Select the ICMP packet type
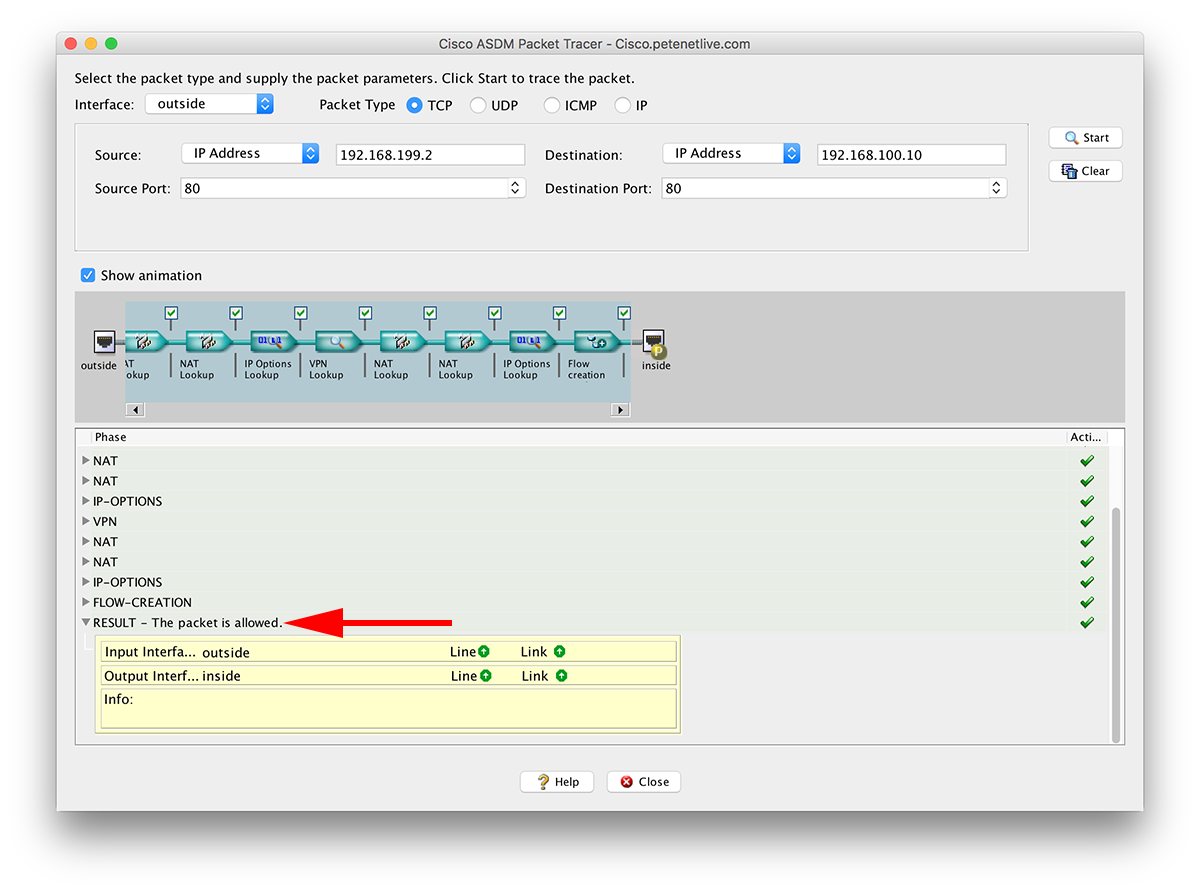The image size is (1200, 892). (552, 105)
